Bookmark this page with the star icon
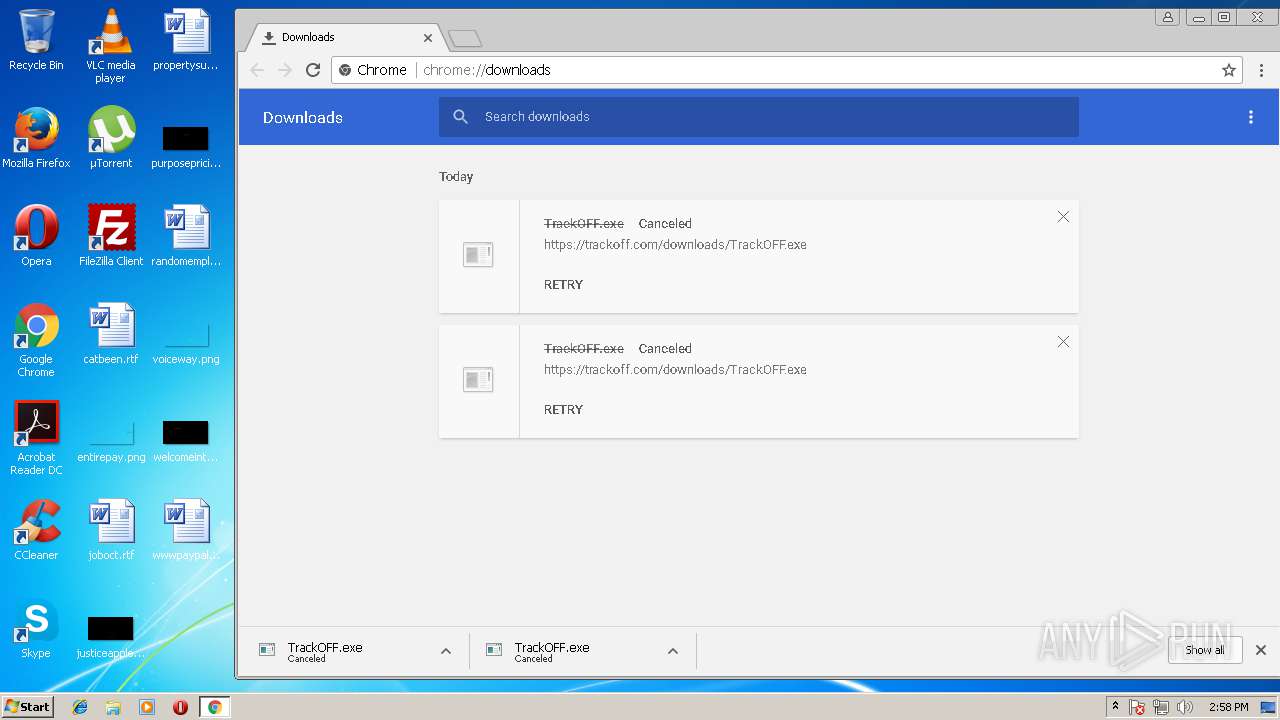The height and width of the screenshot is (720, 1280). point(1229,70)
